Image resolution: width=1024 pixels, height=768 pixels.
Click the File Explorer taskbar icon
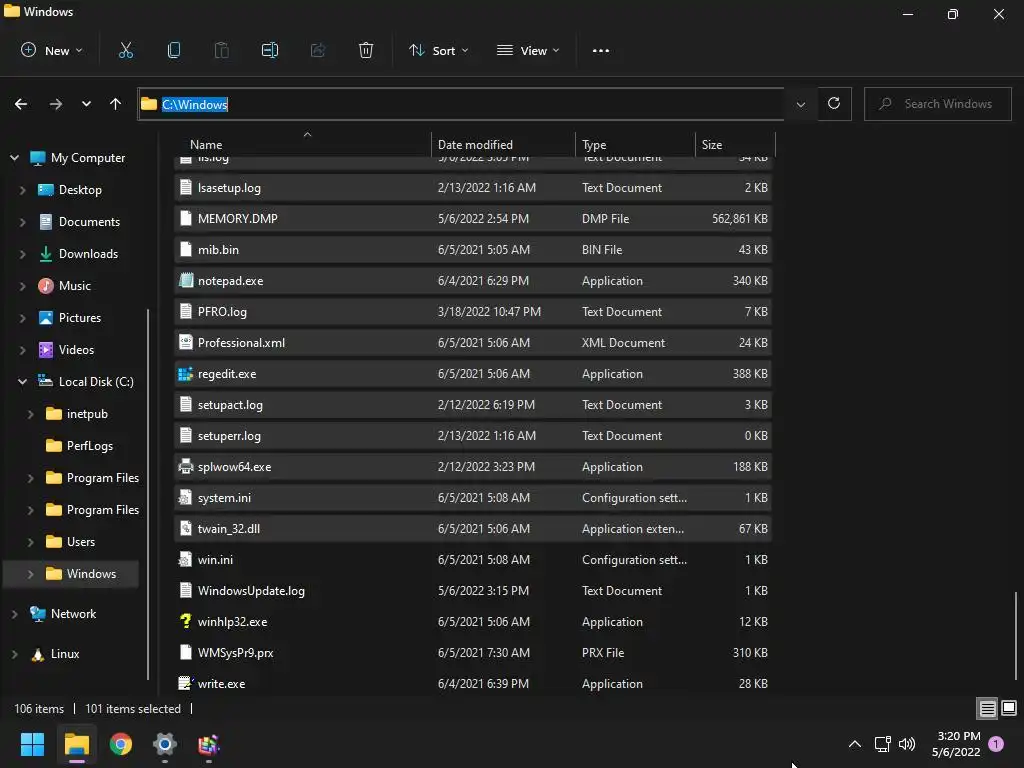click(x=76, y=744)
